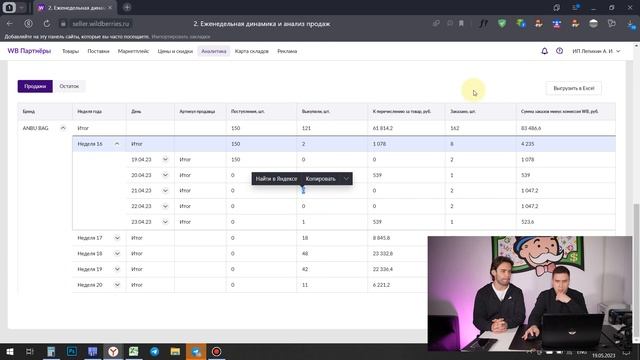Switch to the Остаток tab
This screenshot has width=640, height=360.
[x=69, y=86]
